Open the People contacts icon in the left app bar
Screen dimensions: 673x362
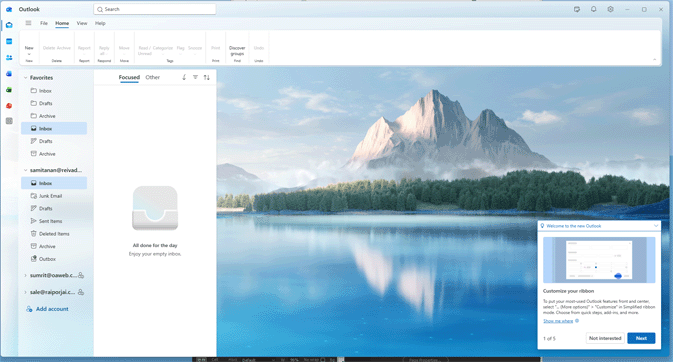tap(9, 58)
